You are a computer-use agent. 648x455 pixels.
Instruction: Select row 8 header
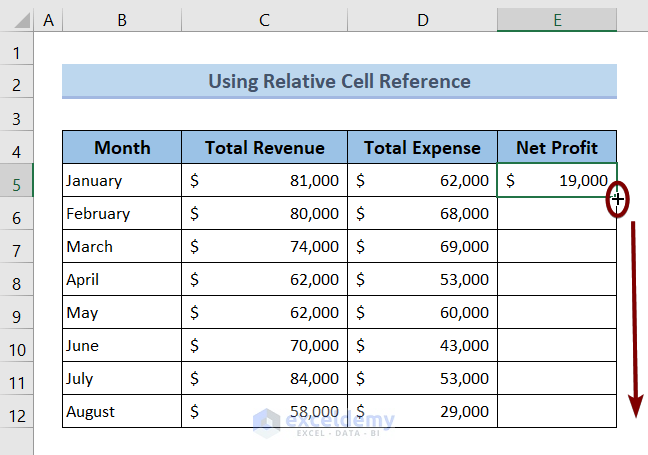[x=17, y=280]
